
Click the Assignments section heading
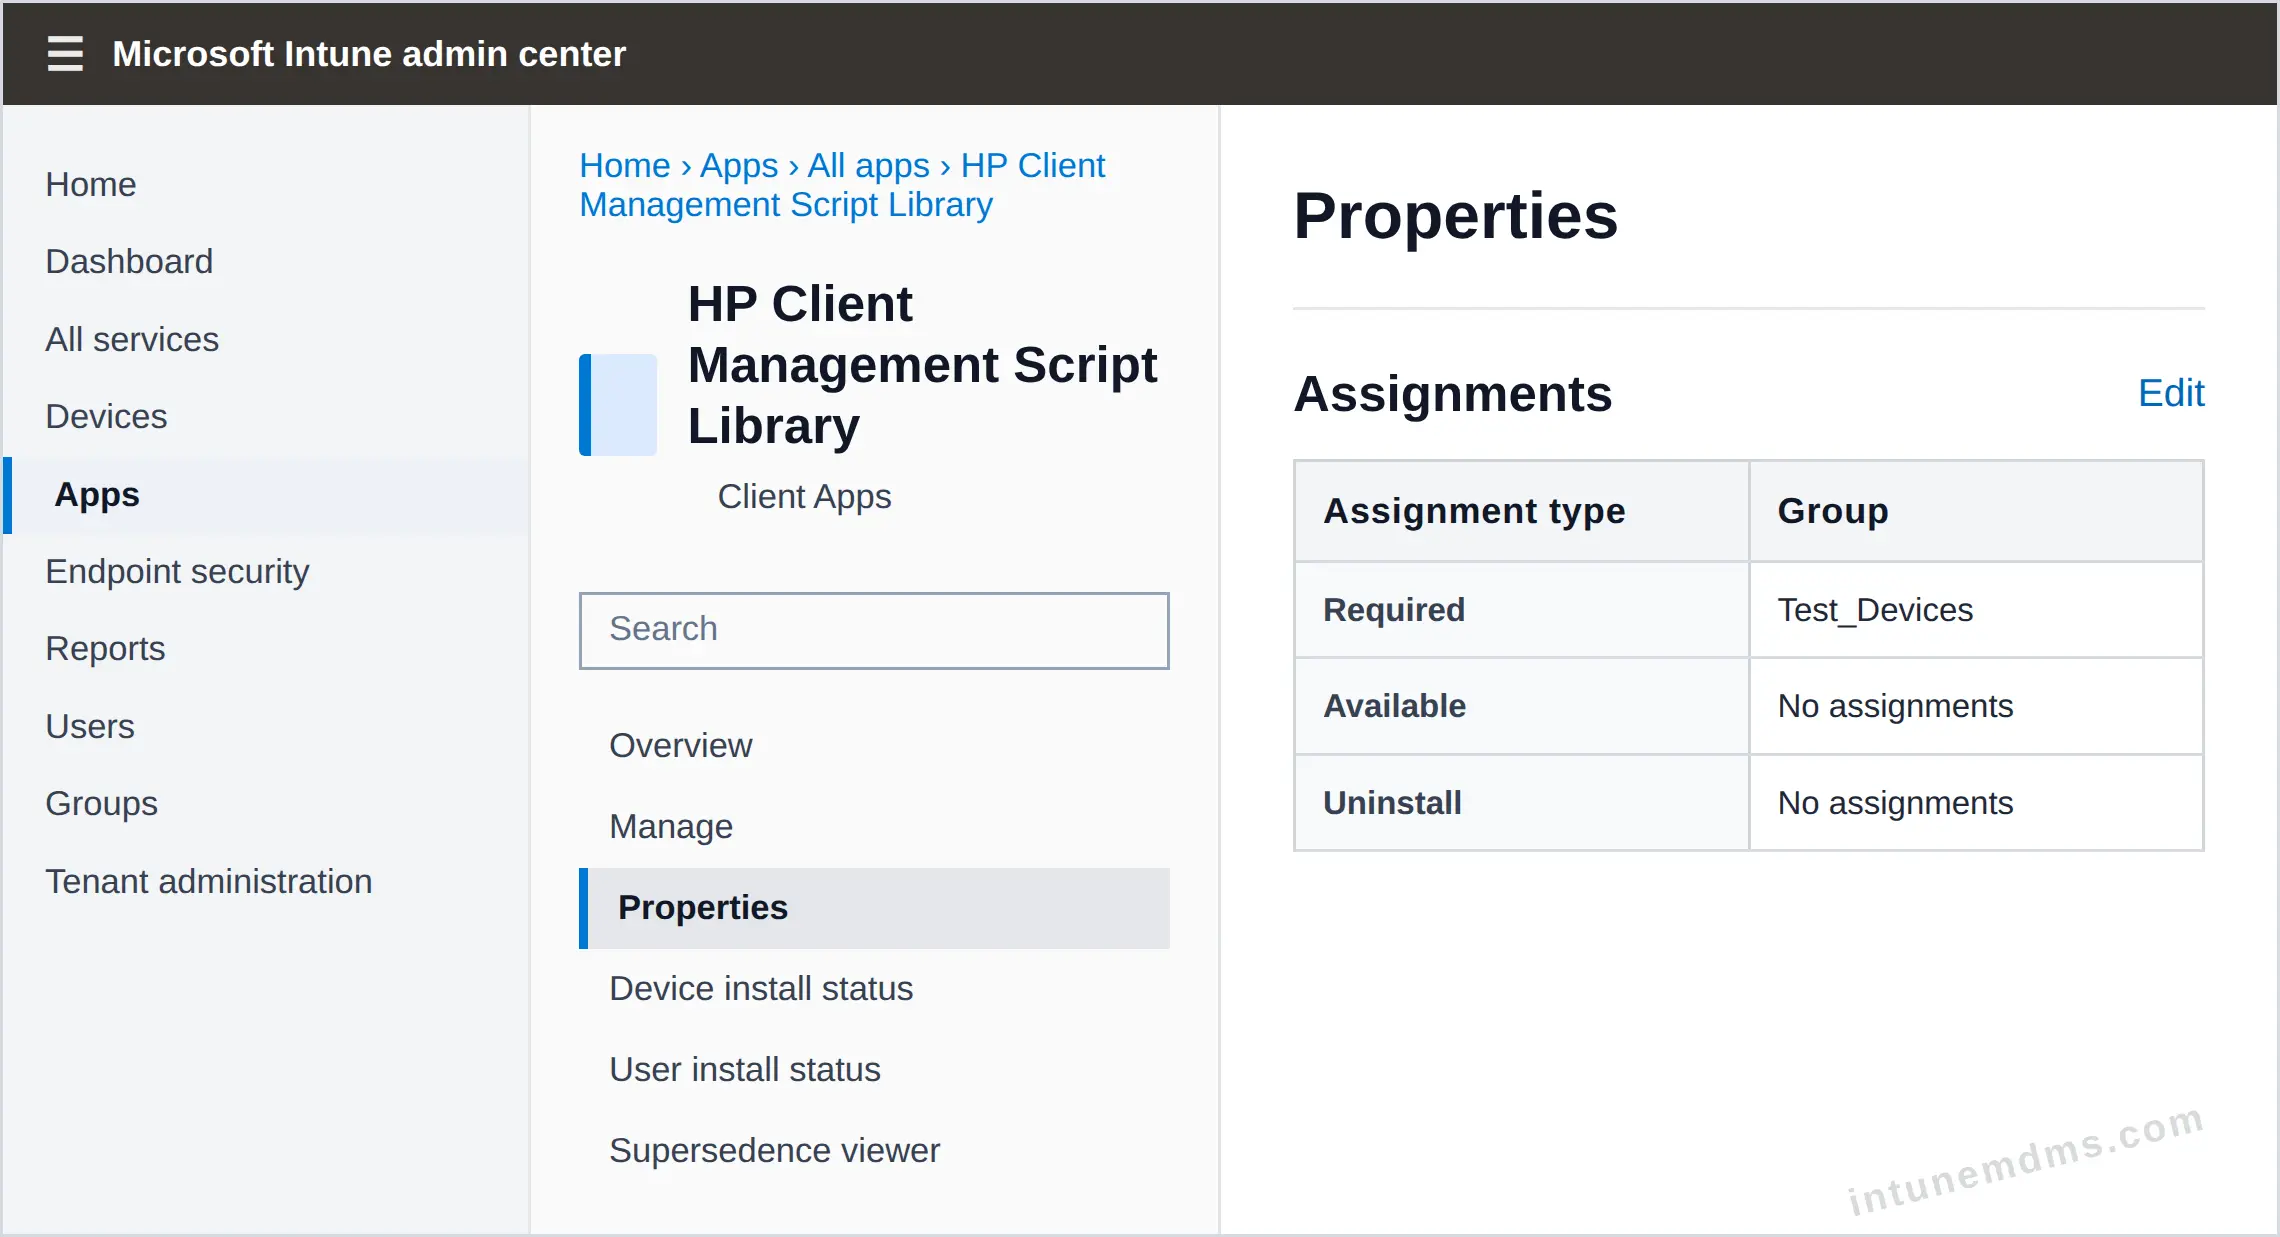(x=1453, y=393)
